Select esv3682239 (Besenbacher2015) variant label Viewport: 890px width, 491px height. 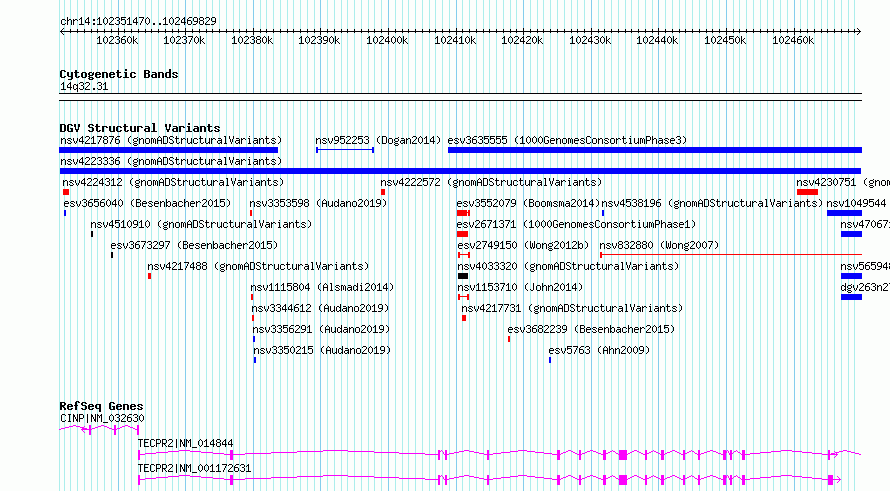[591, 329]
